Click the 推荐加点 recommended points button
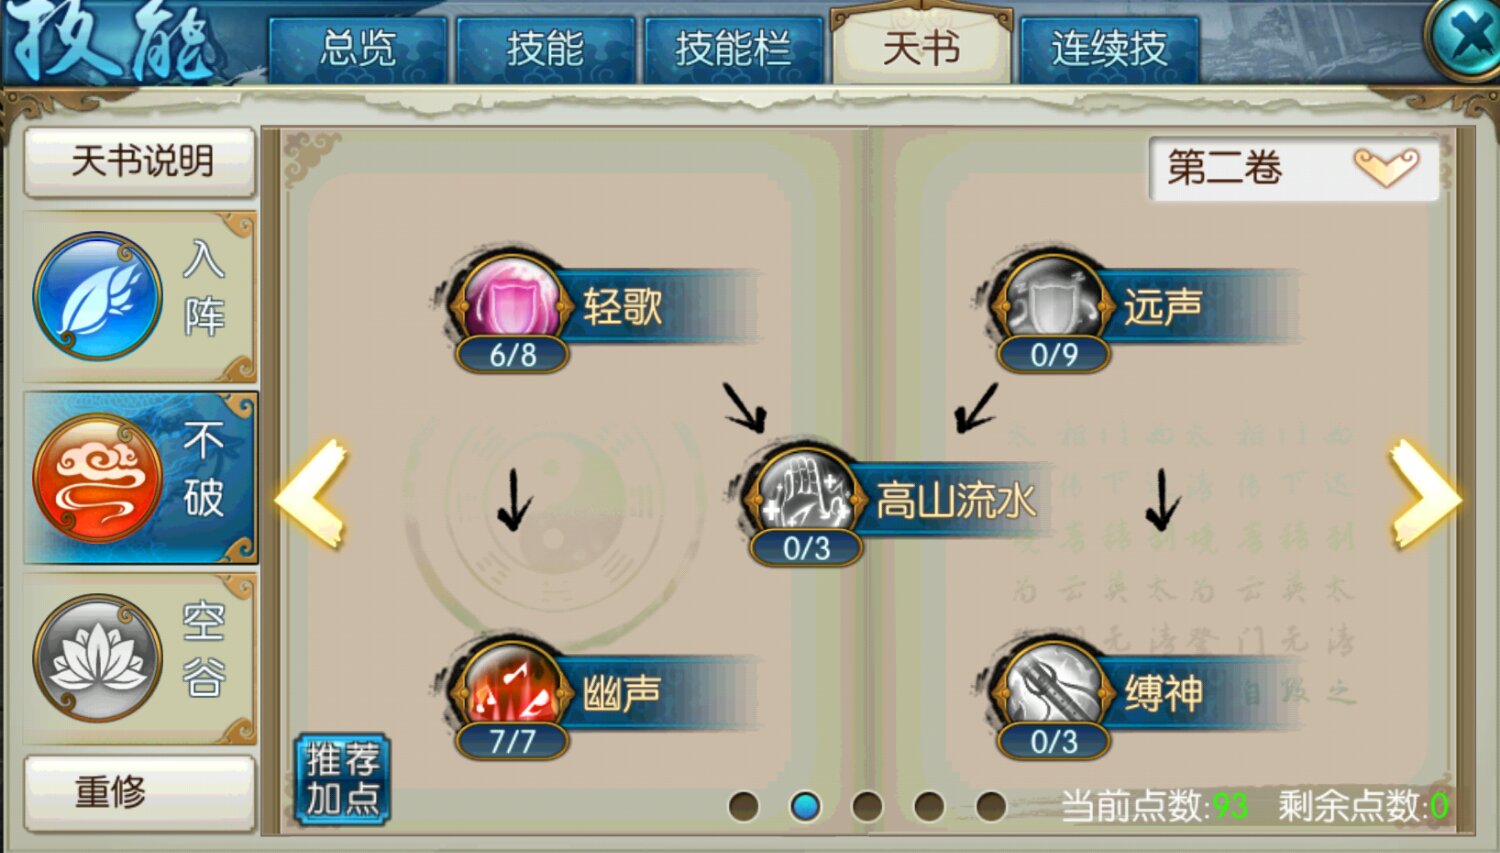1500x853 pixels. [x=342, y=779]
